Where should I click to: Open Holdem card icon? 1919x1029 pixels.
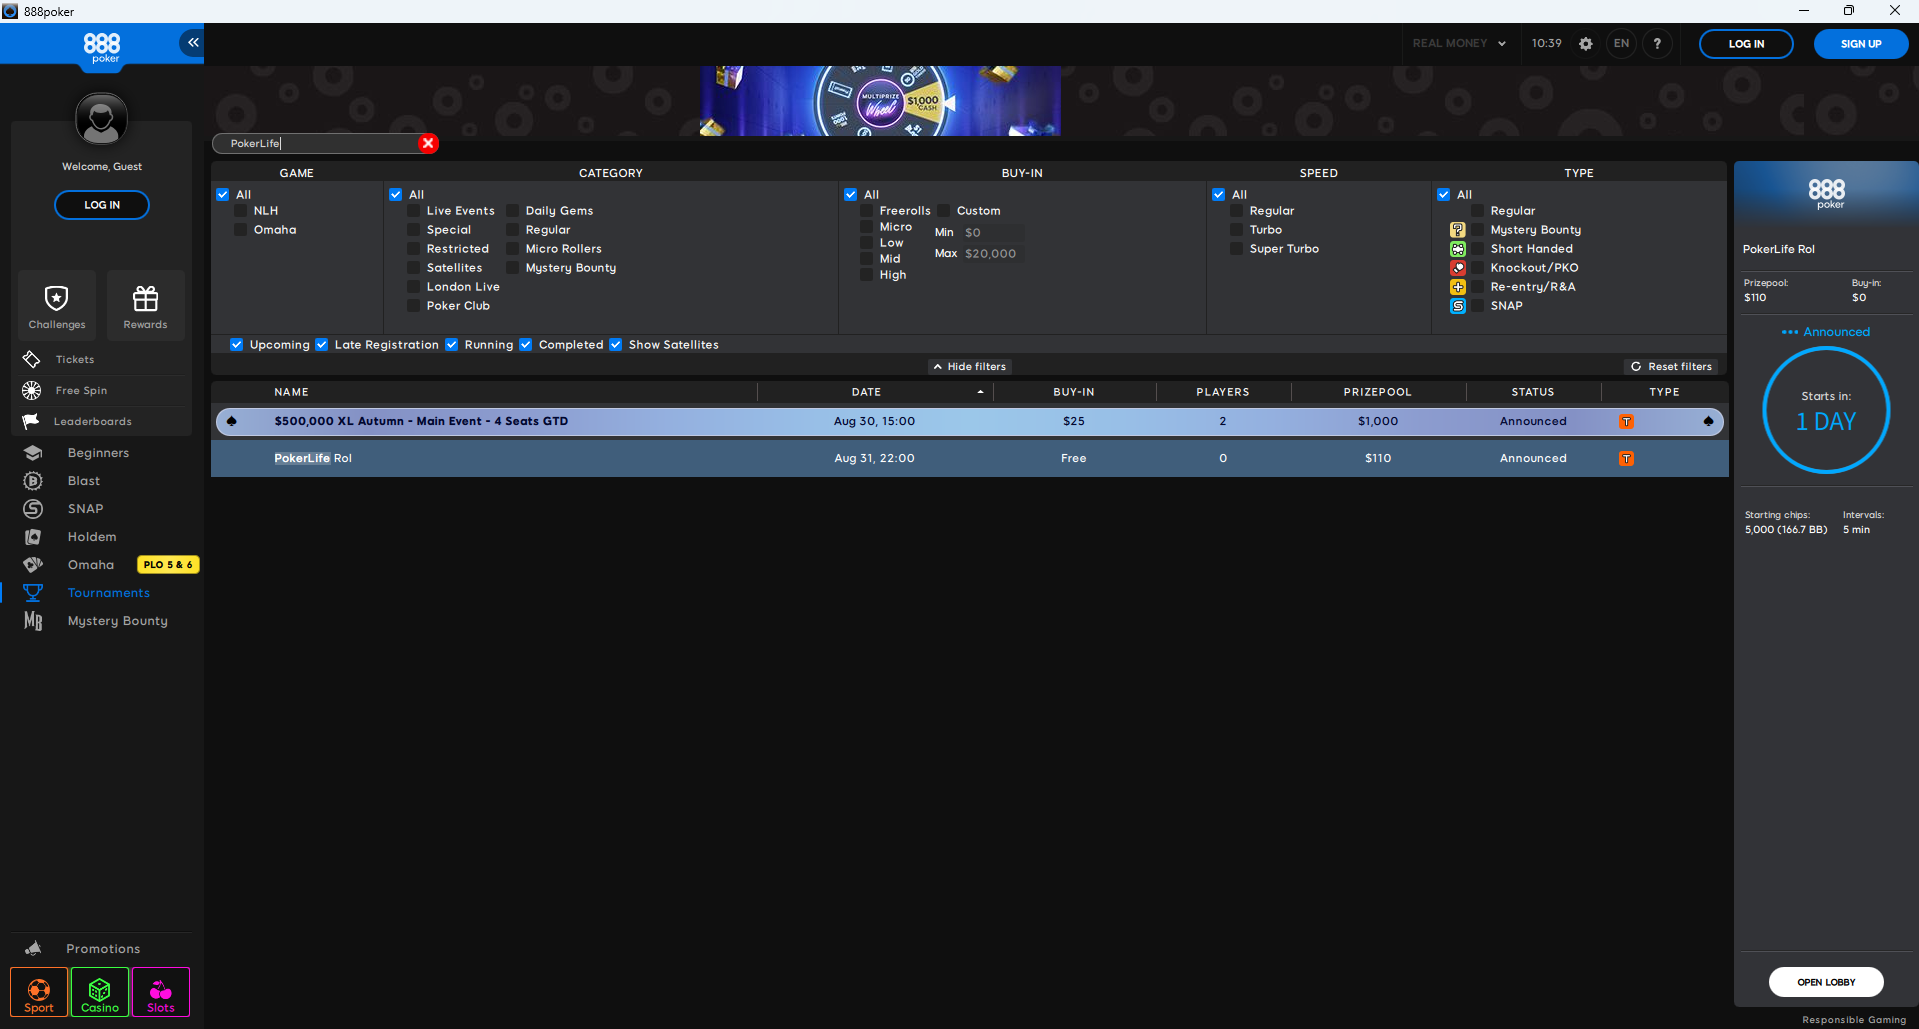pyautogui.click(x=33, y=537)
